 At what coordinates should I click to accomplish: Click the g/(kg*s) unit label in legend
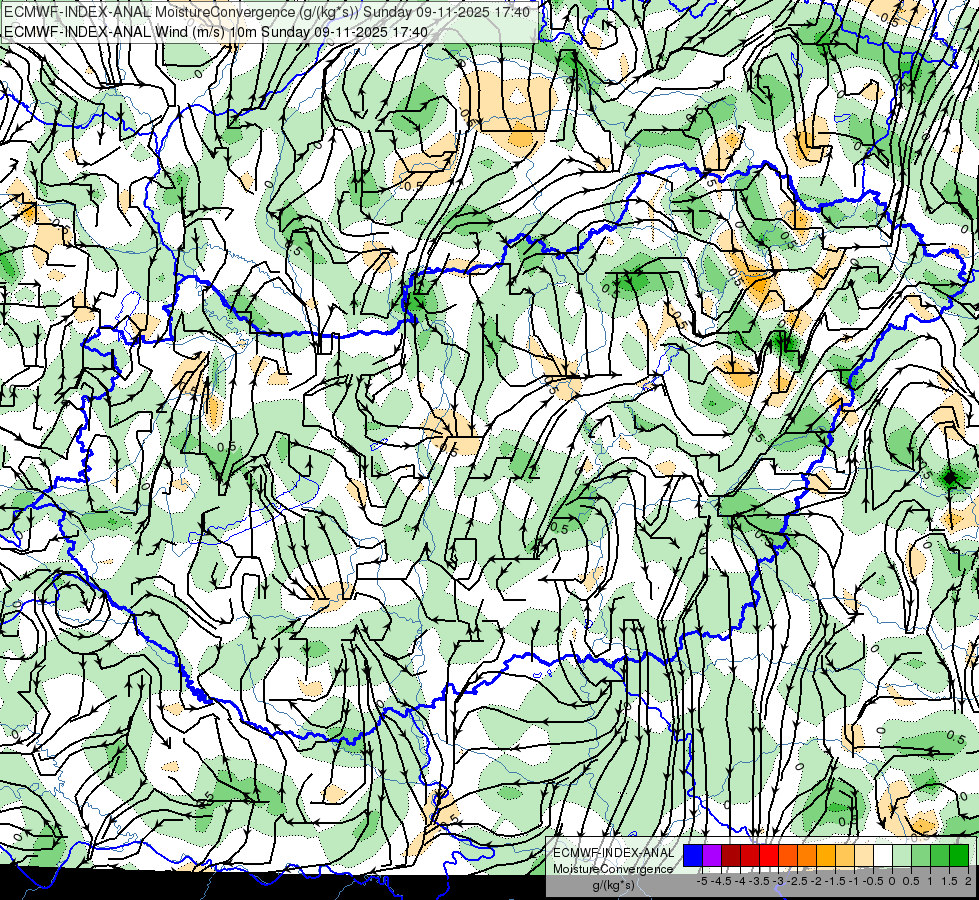614,885
